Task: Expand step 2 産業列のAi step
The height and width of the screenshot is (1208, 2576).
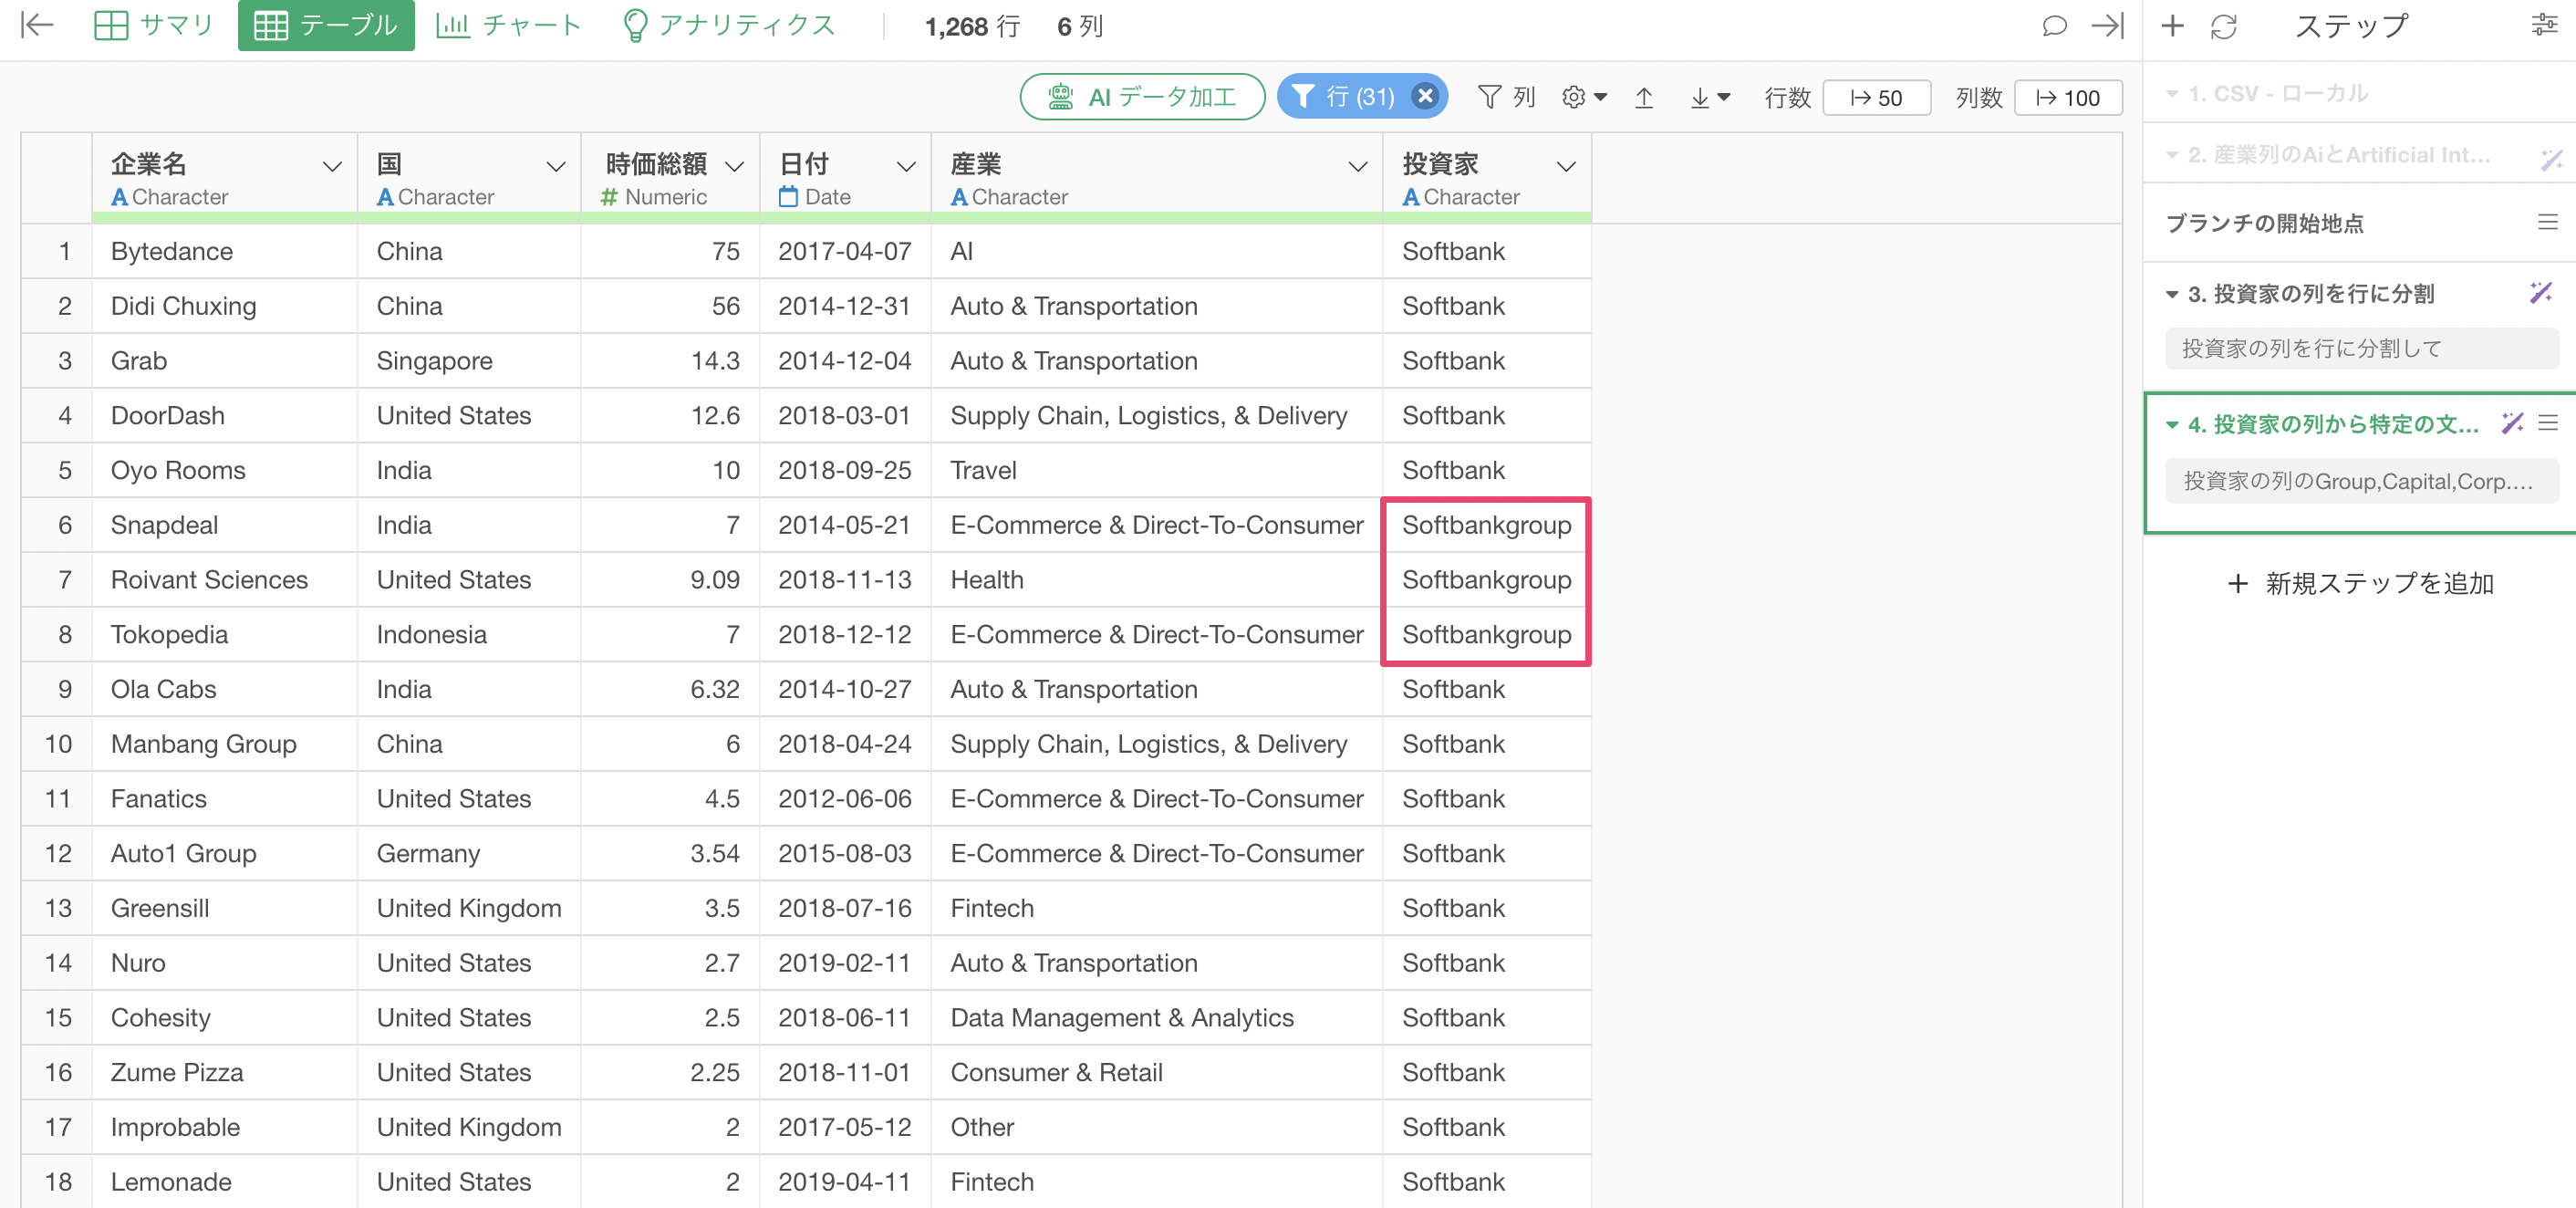Action: [x=2171, y=156]
